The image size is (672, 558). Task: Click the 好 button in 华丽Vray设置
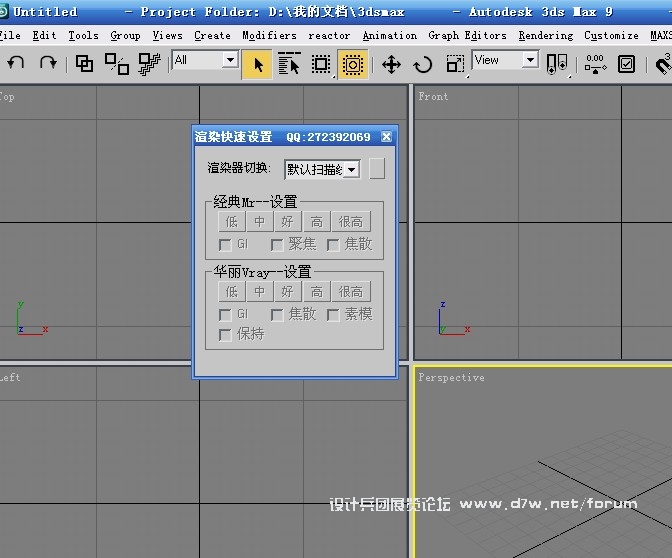[287, 292]
